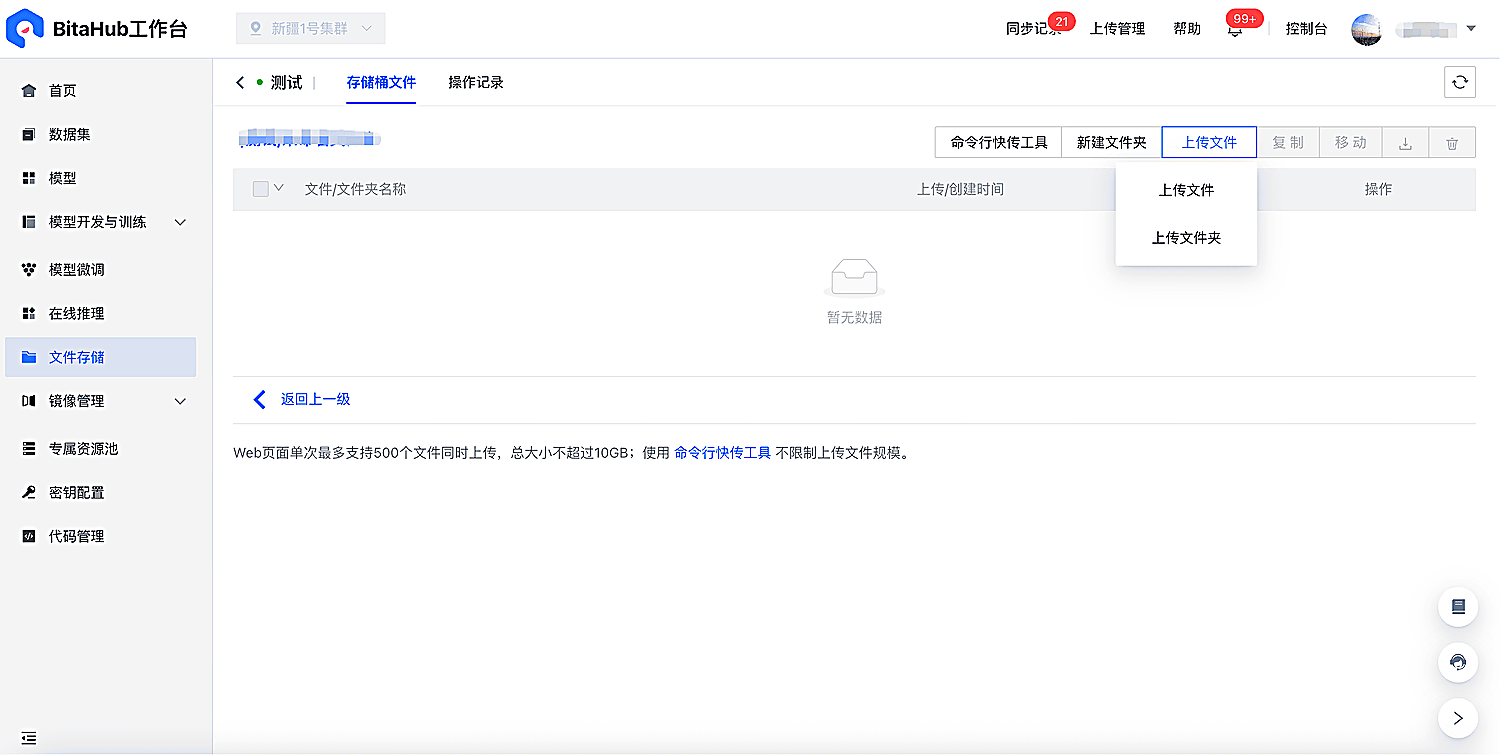Screen dimensions: 1500x755
Task: Click the download icon in toolbar
Action: (x=1405, y=143)
